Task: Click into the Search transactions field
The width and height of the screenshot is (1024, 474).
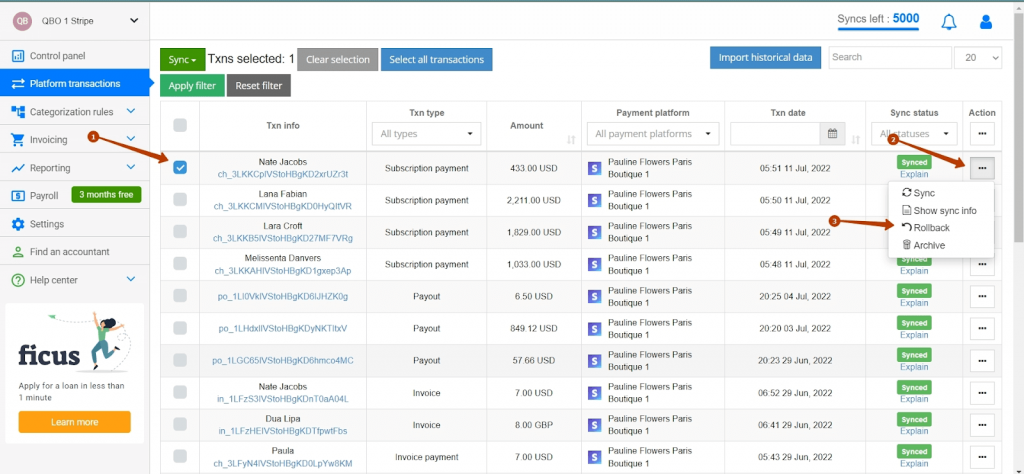Action: click(890, 57)
